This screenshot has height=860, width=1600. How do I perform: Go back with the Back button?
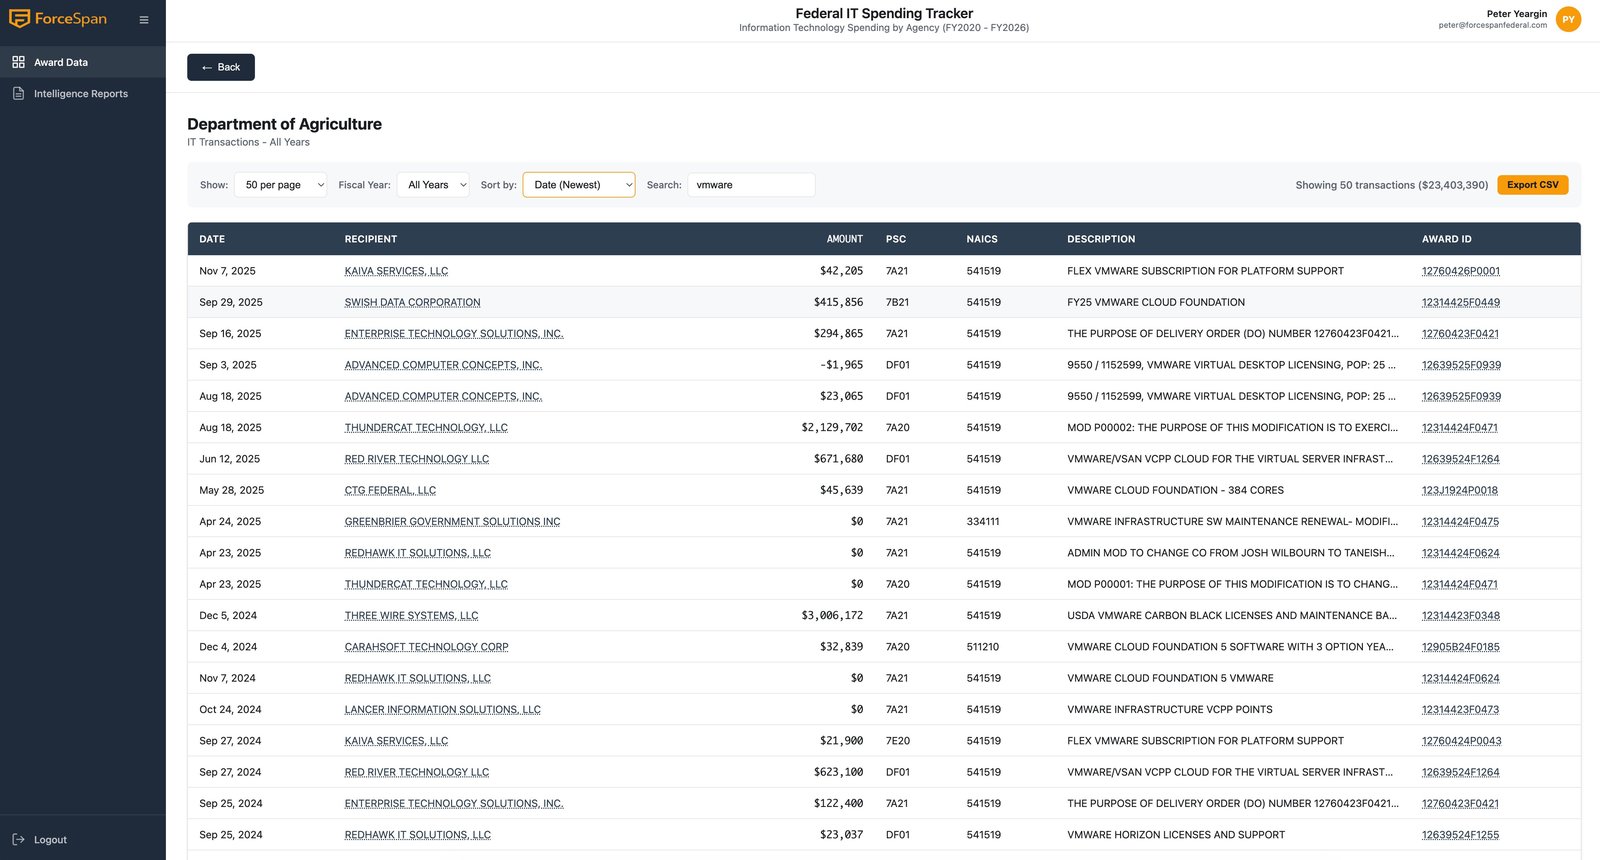pos(221,67)
